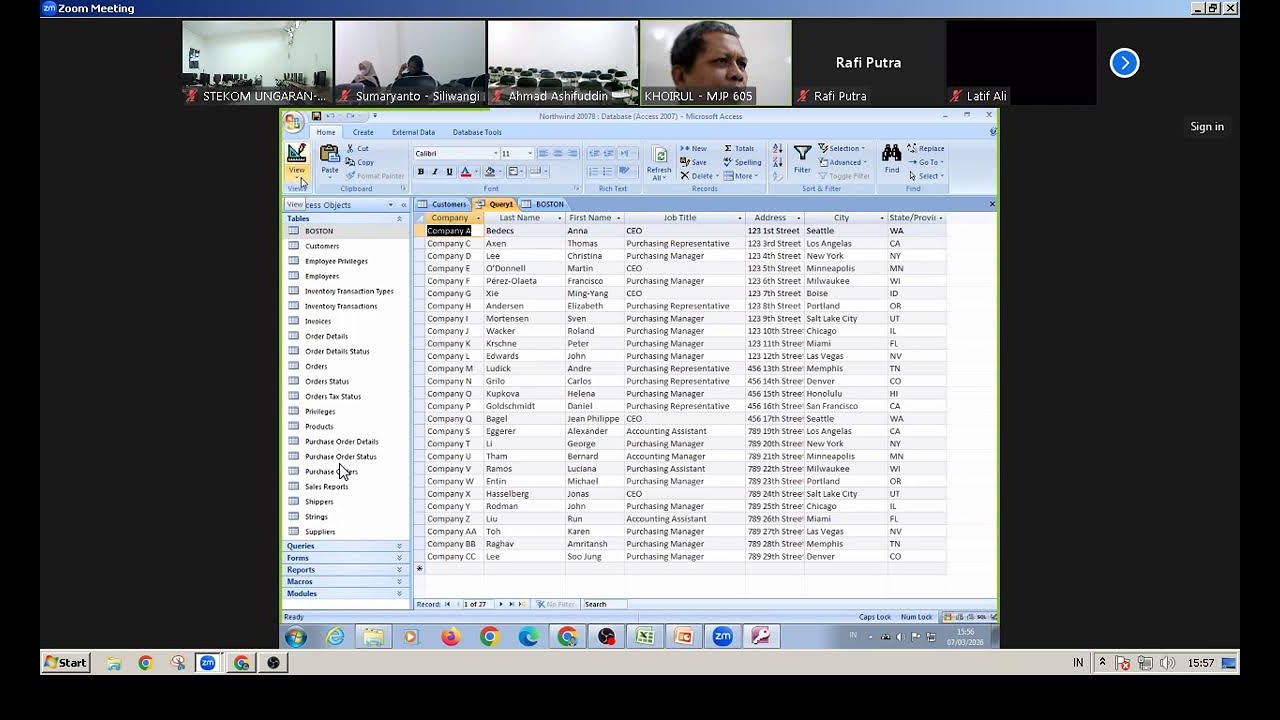Click the fill color bucket swatch
This screenshot has width=1280, height=720.
[x=490, y=172]
